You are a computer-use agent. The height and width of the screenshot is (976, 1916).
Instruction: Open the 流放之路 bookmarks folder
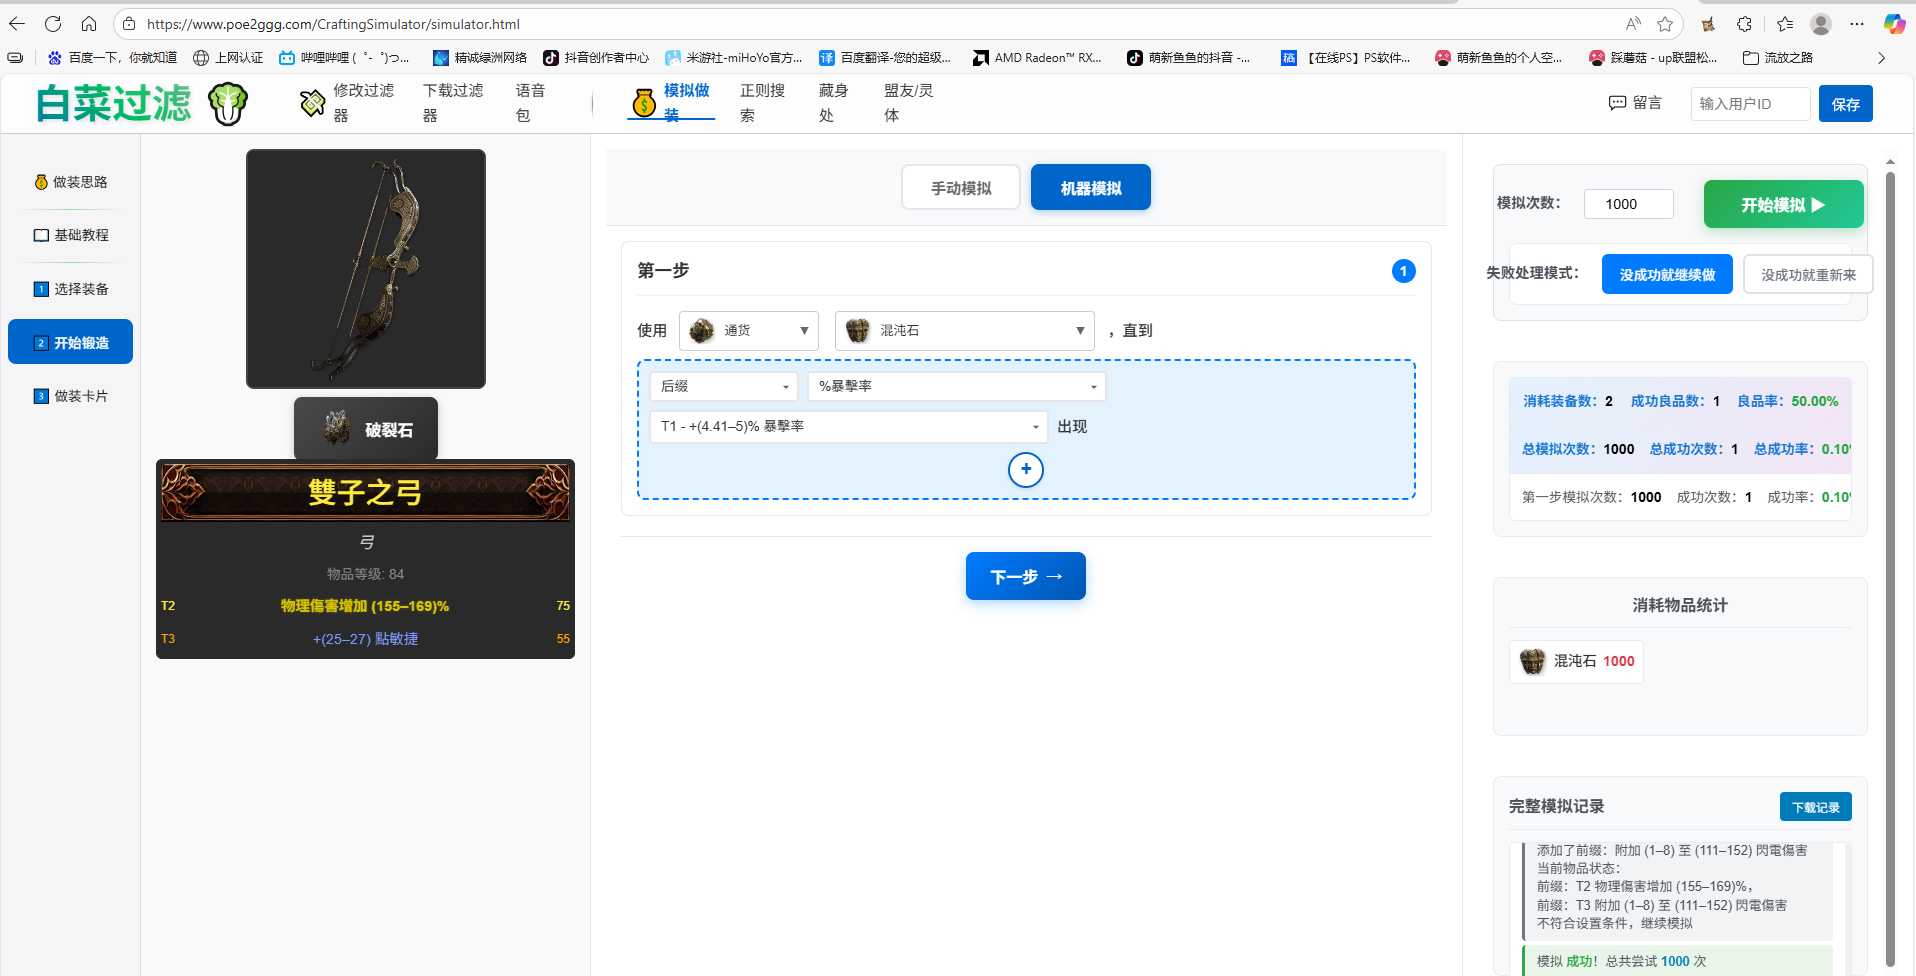[x=1778, y=58]
